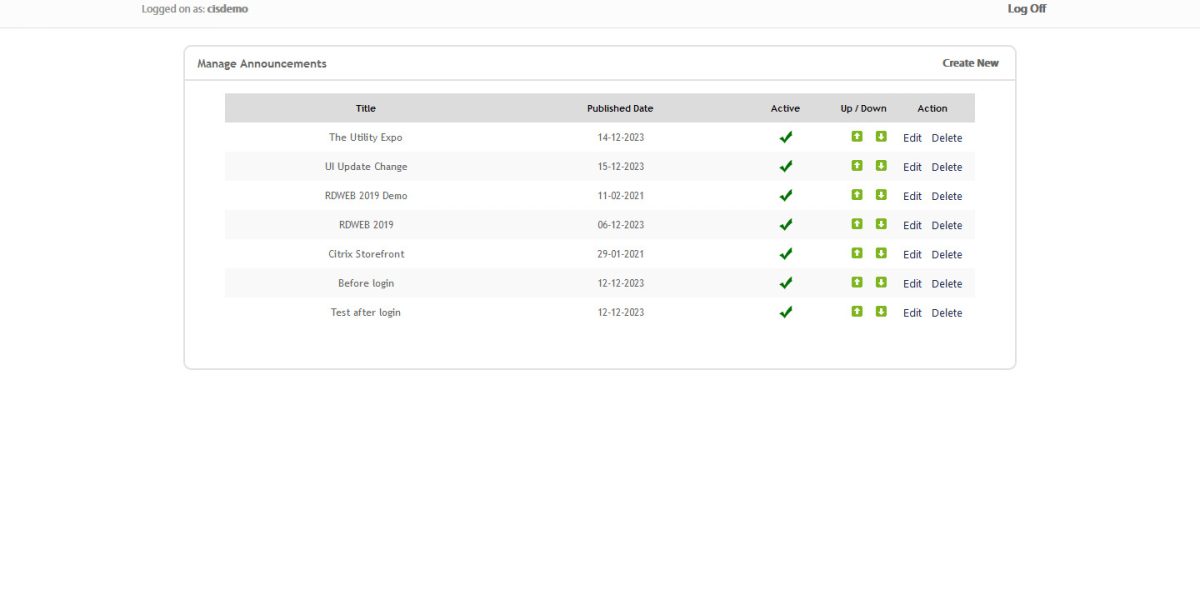
Task: Edit "The Utility Expo" announcement
Action: point(912,137)
